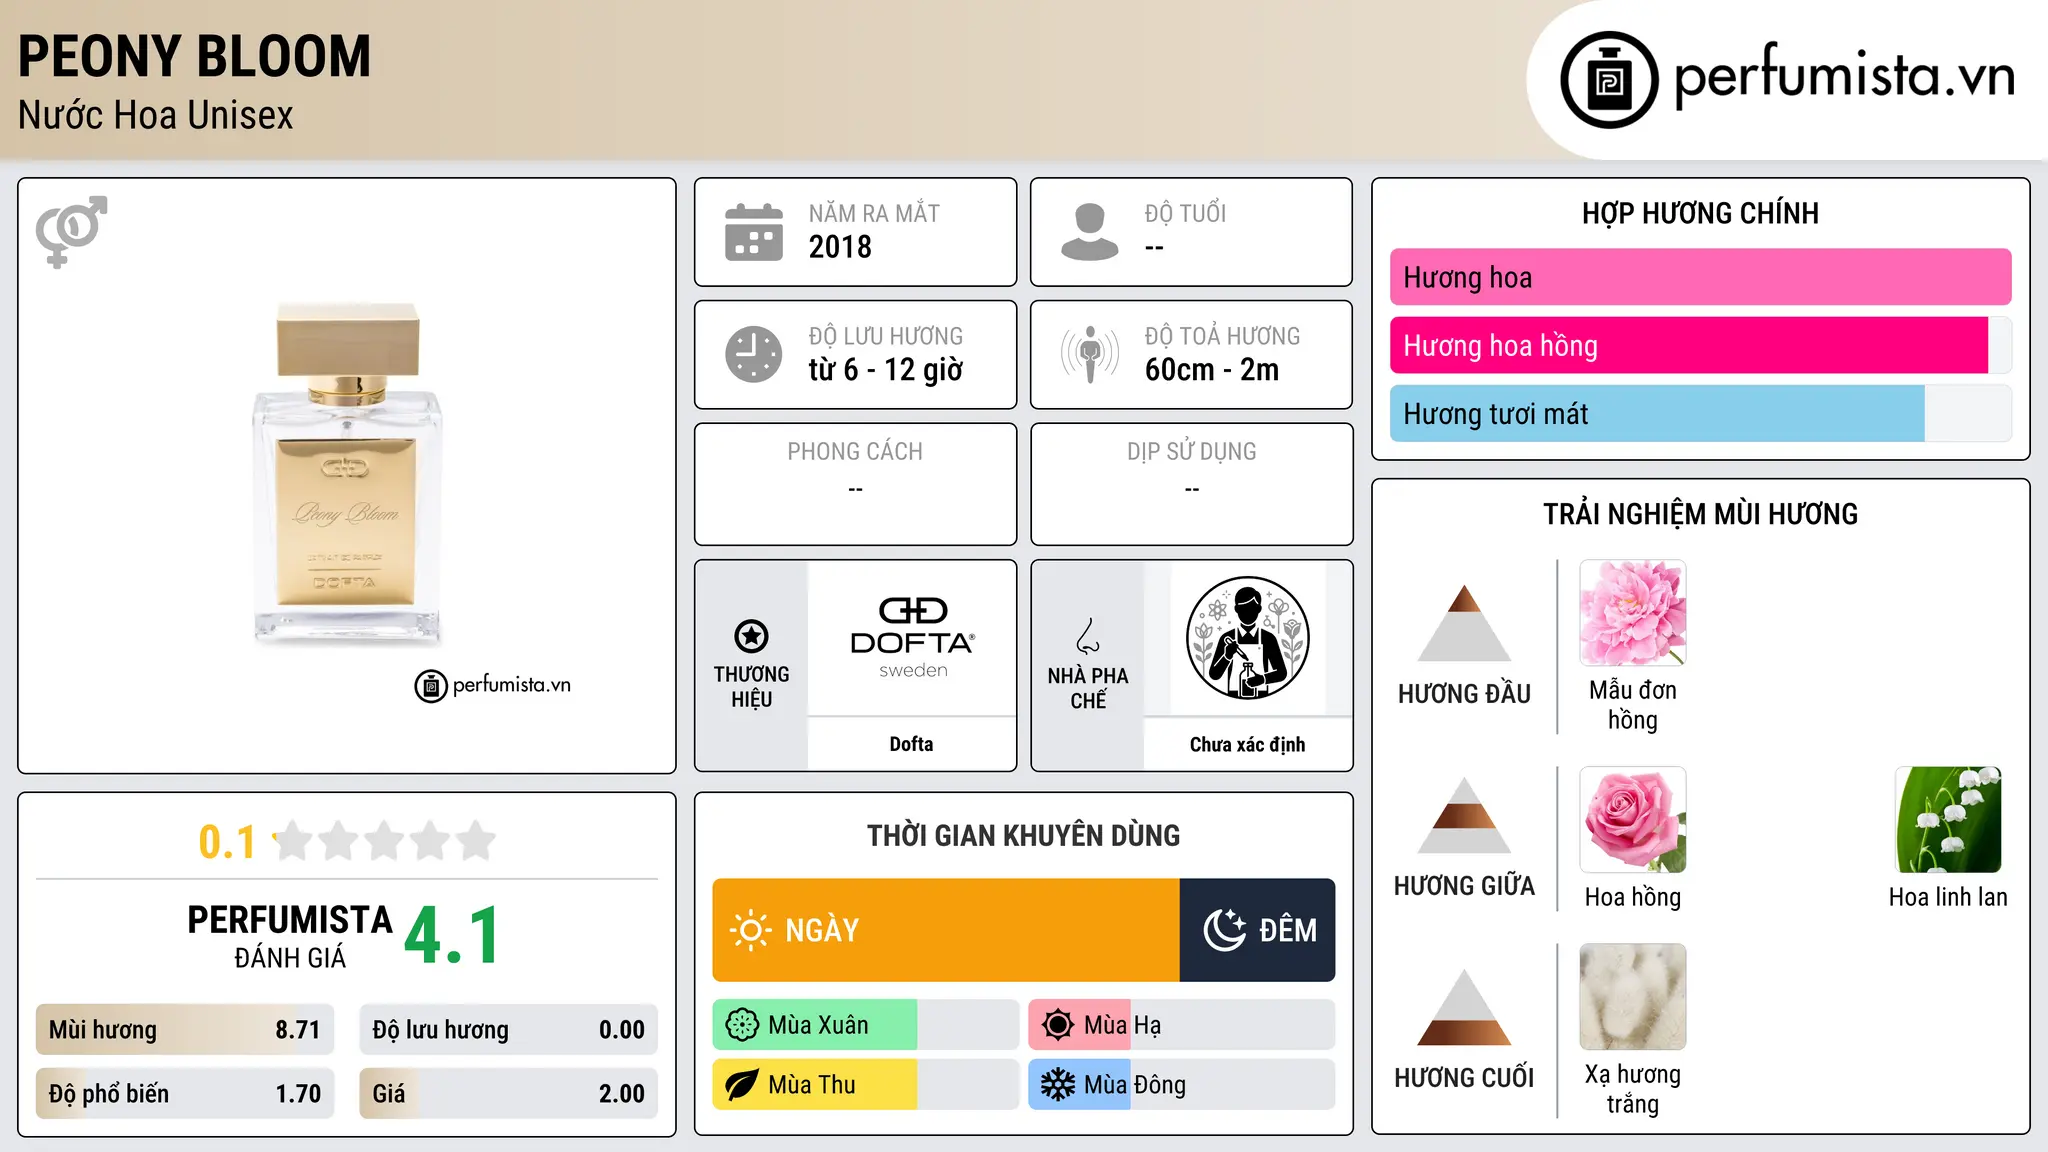Click the Hoa hồng note label
Viewport: 2048px width, 1152px height.
[1632, 897]
